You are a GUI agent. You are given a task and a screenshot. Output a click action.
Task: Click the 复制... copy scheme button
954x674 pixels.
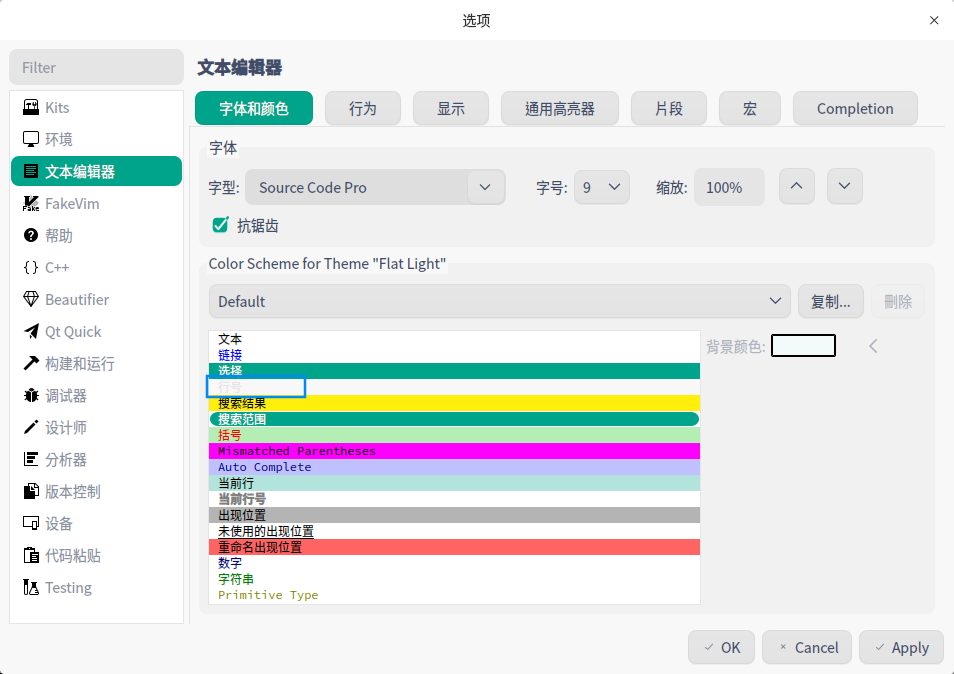point(830,301)
